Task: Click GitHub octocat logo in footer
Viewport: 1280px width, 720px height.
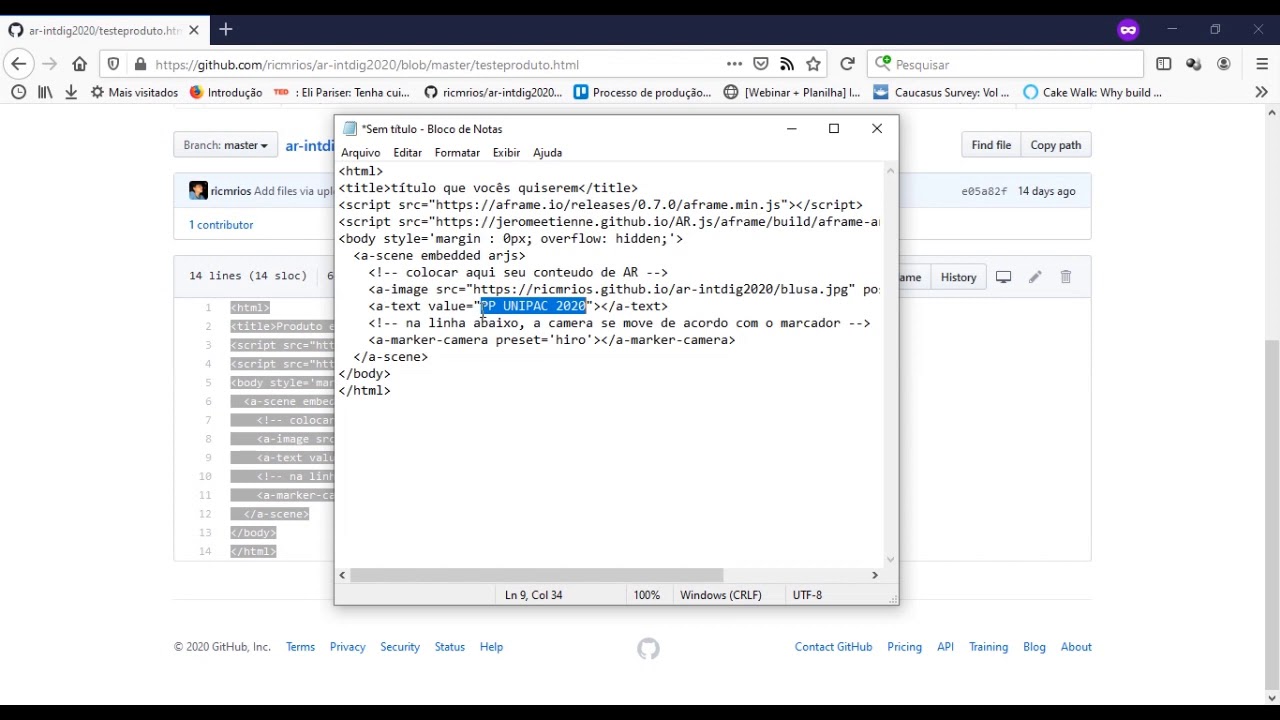Action: 648,649
